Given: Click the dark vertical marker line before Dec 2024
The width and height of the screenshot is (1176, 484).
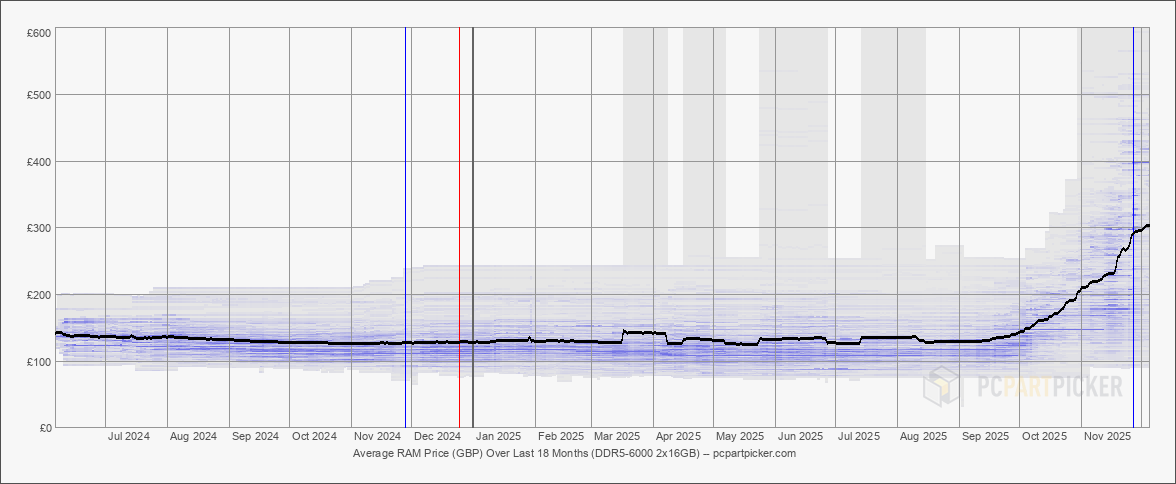Looking at the screenshot, I should 405,200.
